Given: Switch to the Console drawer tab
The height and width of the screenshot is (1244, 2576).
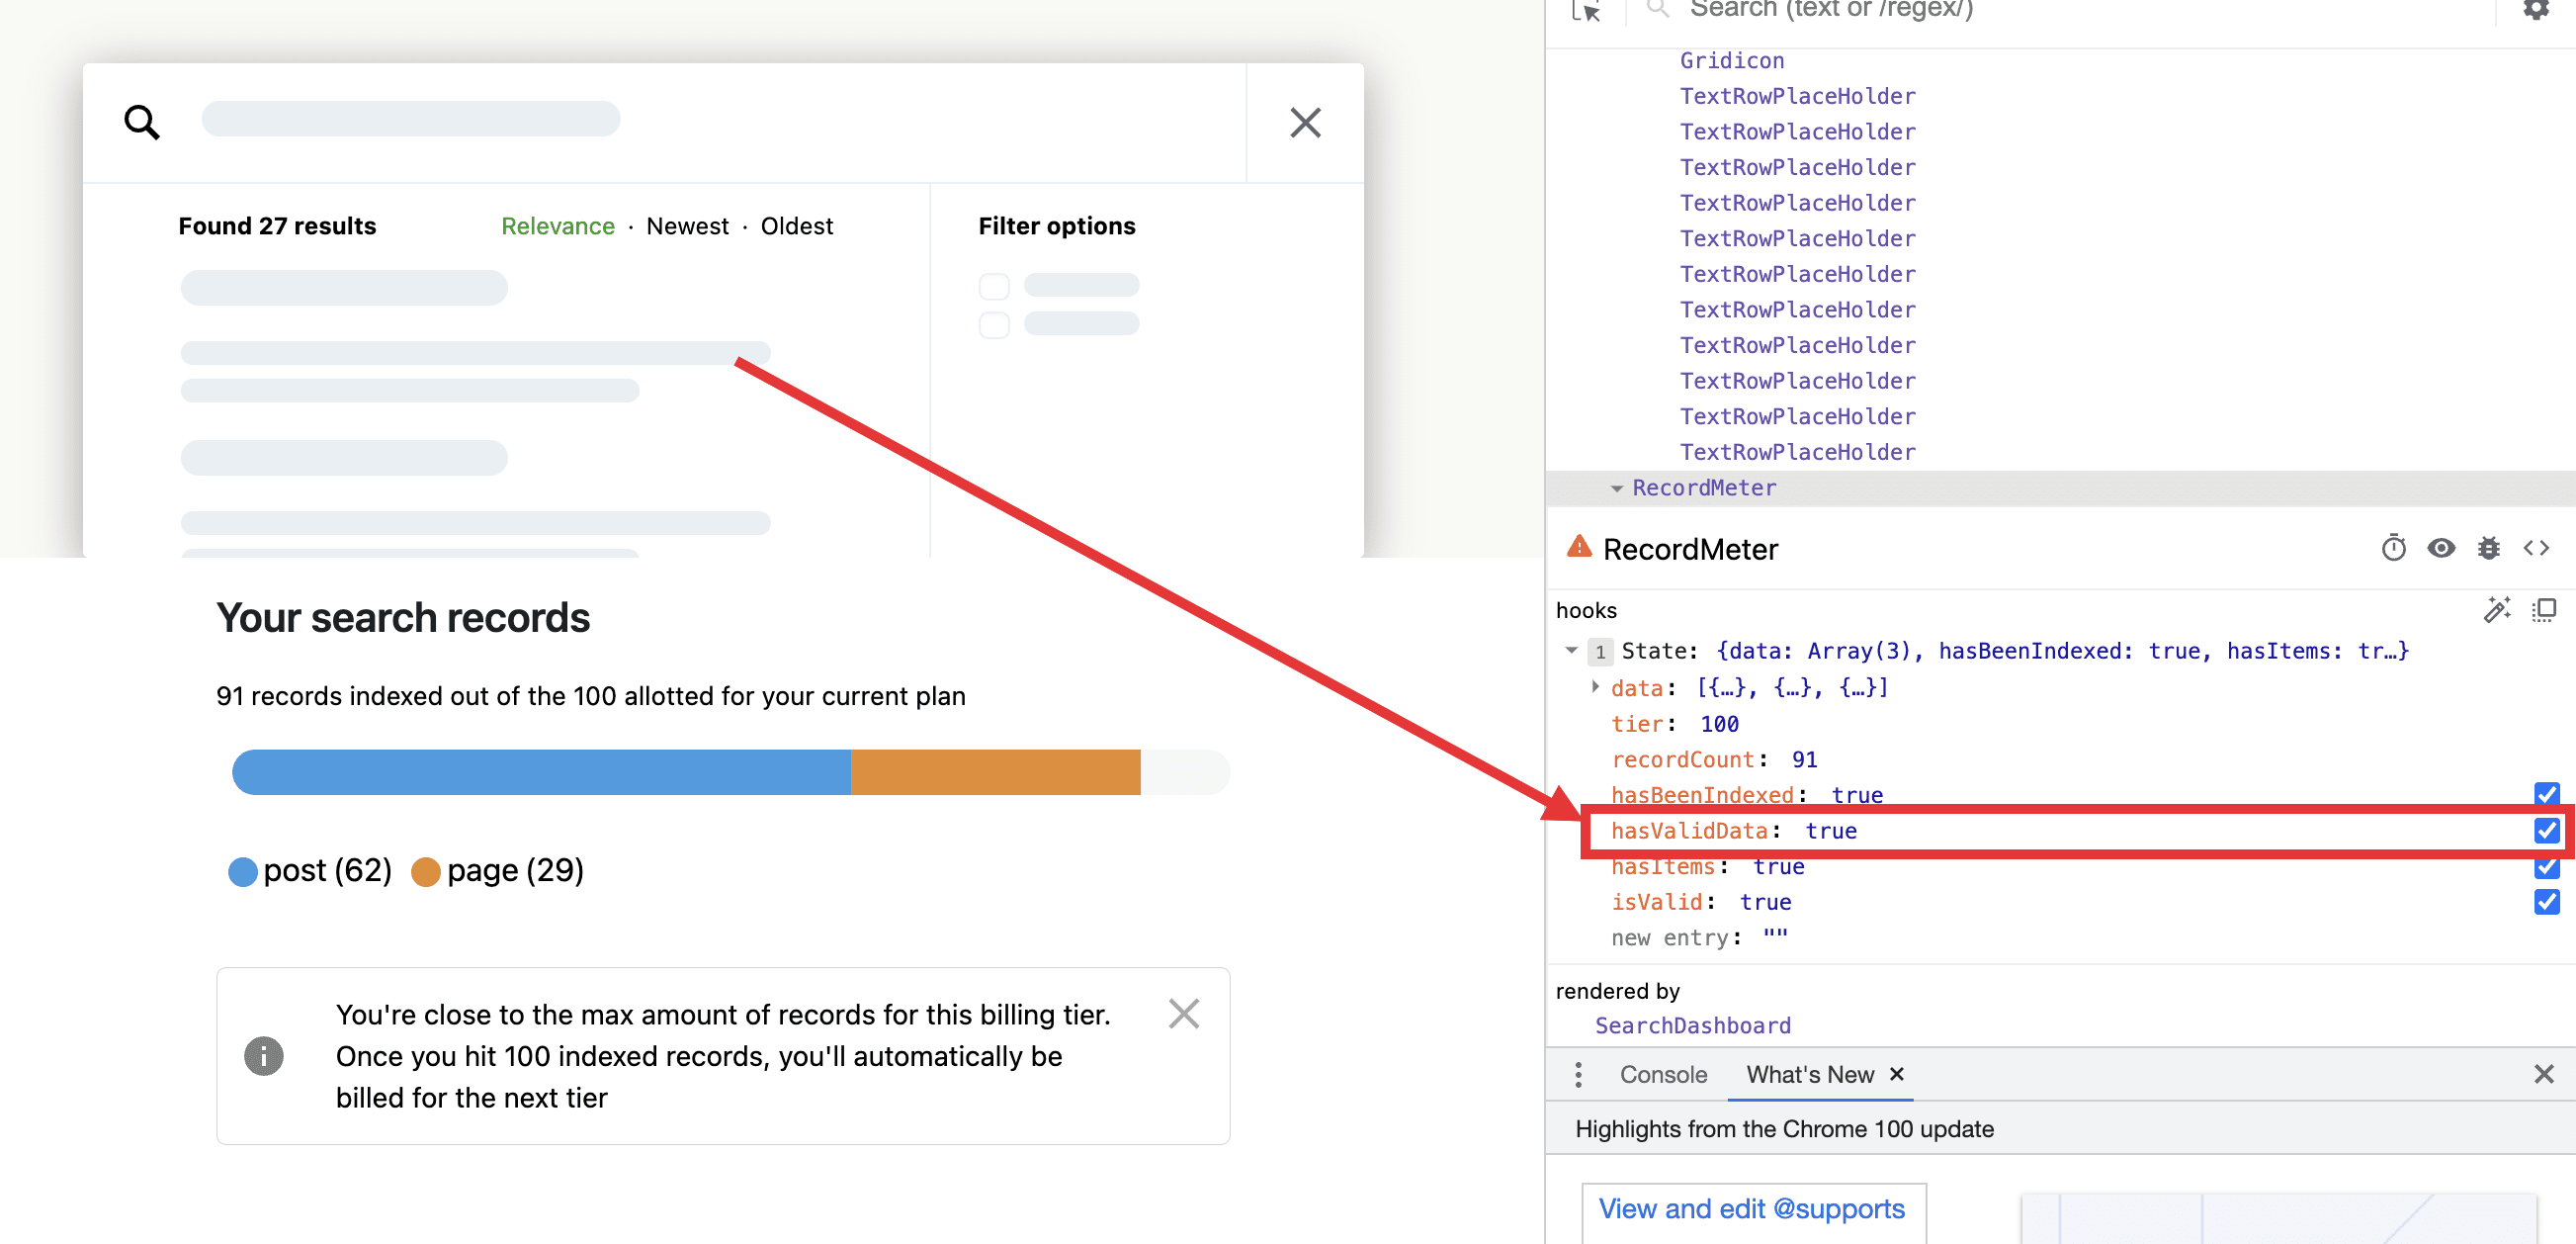Looking at the screenshot, I should tap(1663, 1075).
